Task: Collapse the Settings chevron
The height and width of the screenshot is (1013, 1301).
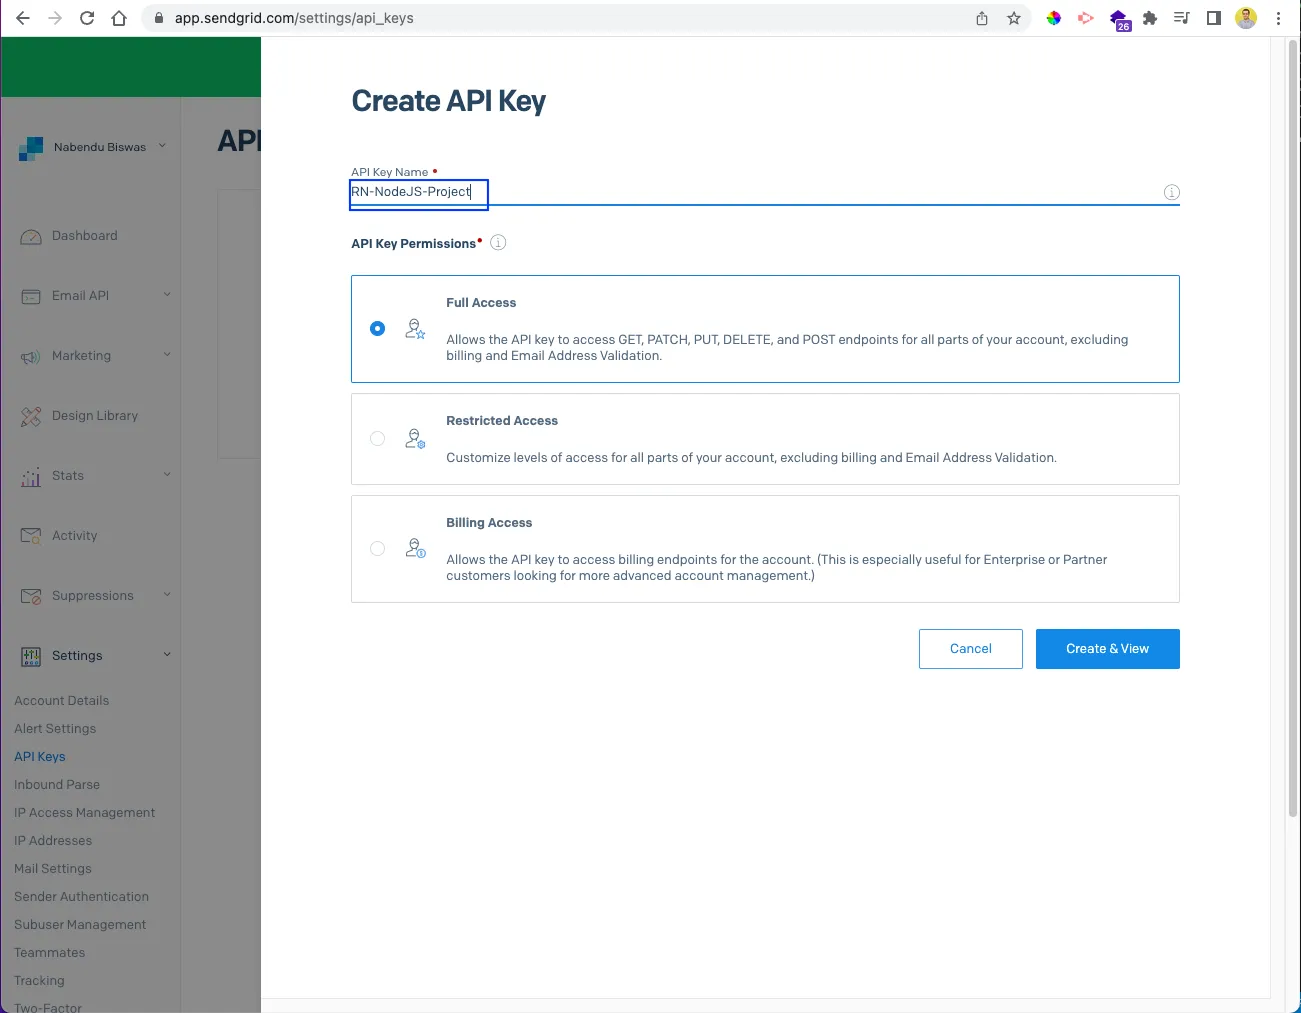Action: [x=167, y=654]
